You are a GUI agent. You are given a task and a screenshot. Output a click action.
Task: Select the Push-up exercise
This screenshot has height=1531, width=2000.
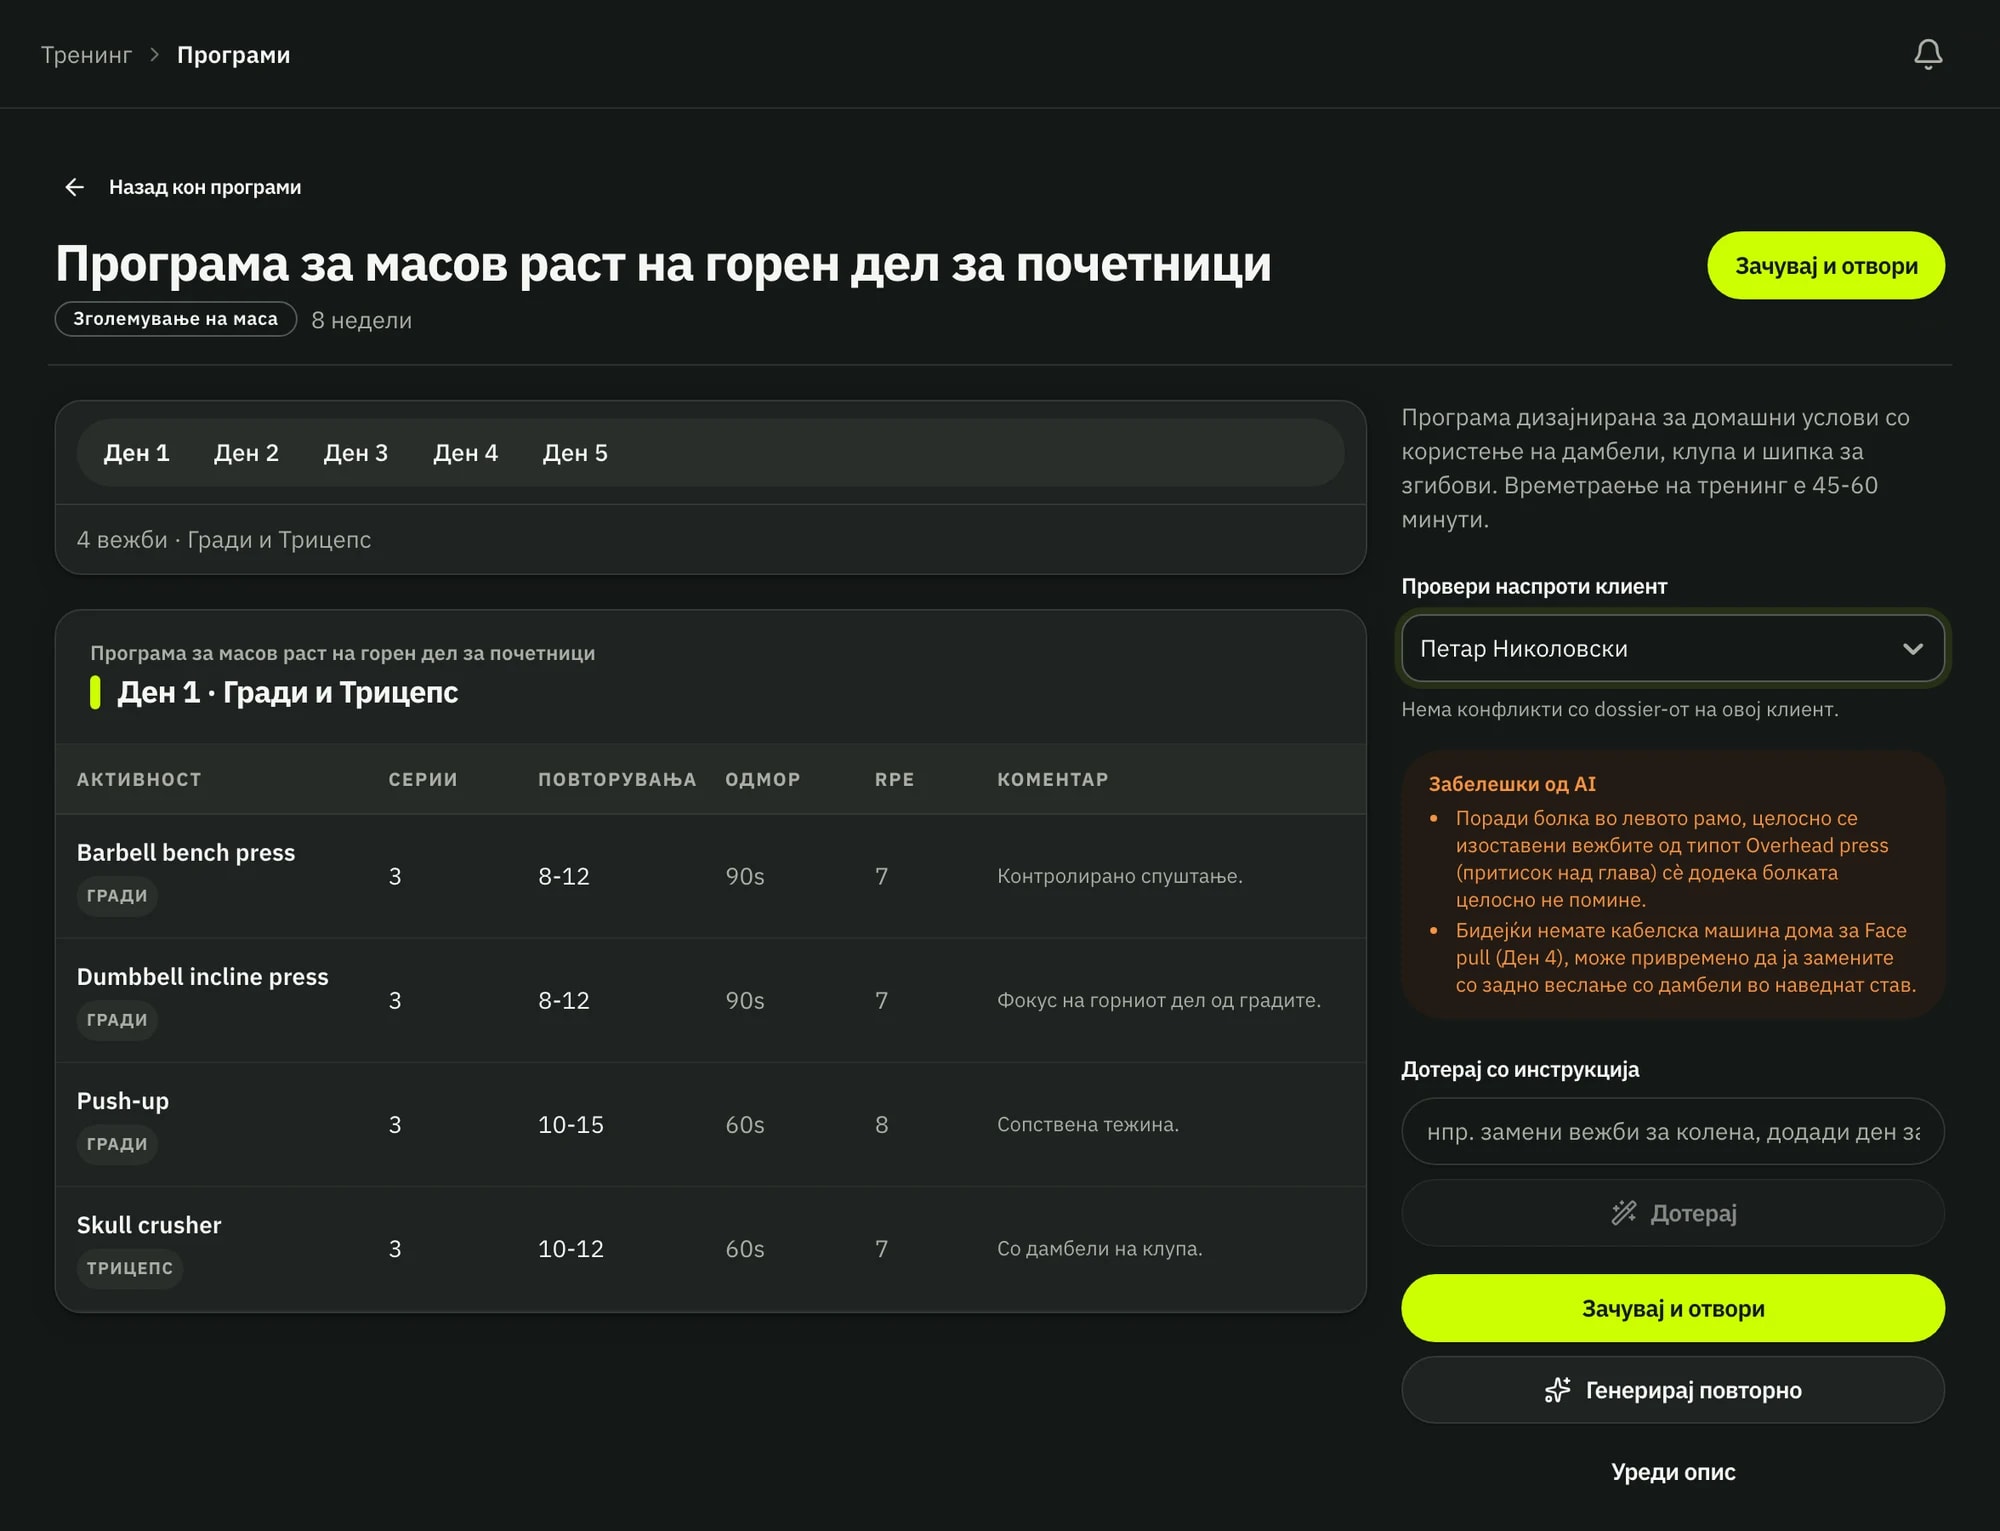(123, 1101)
